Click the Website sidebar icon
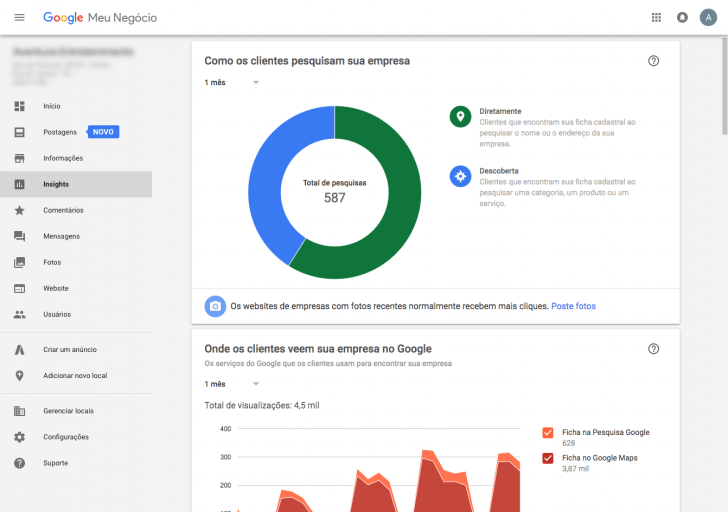The width and height of the screenshot is (728, 512). 20,288
